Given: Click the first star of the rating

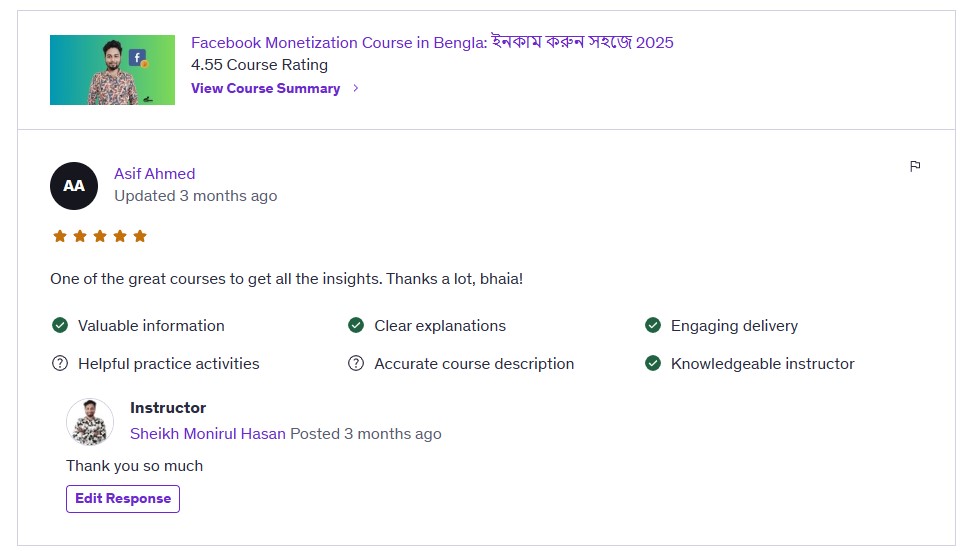Looking at the screenshot, I should click(x=60, y=236).
